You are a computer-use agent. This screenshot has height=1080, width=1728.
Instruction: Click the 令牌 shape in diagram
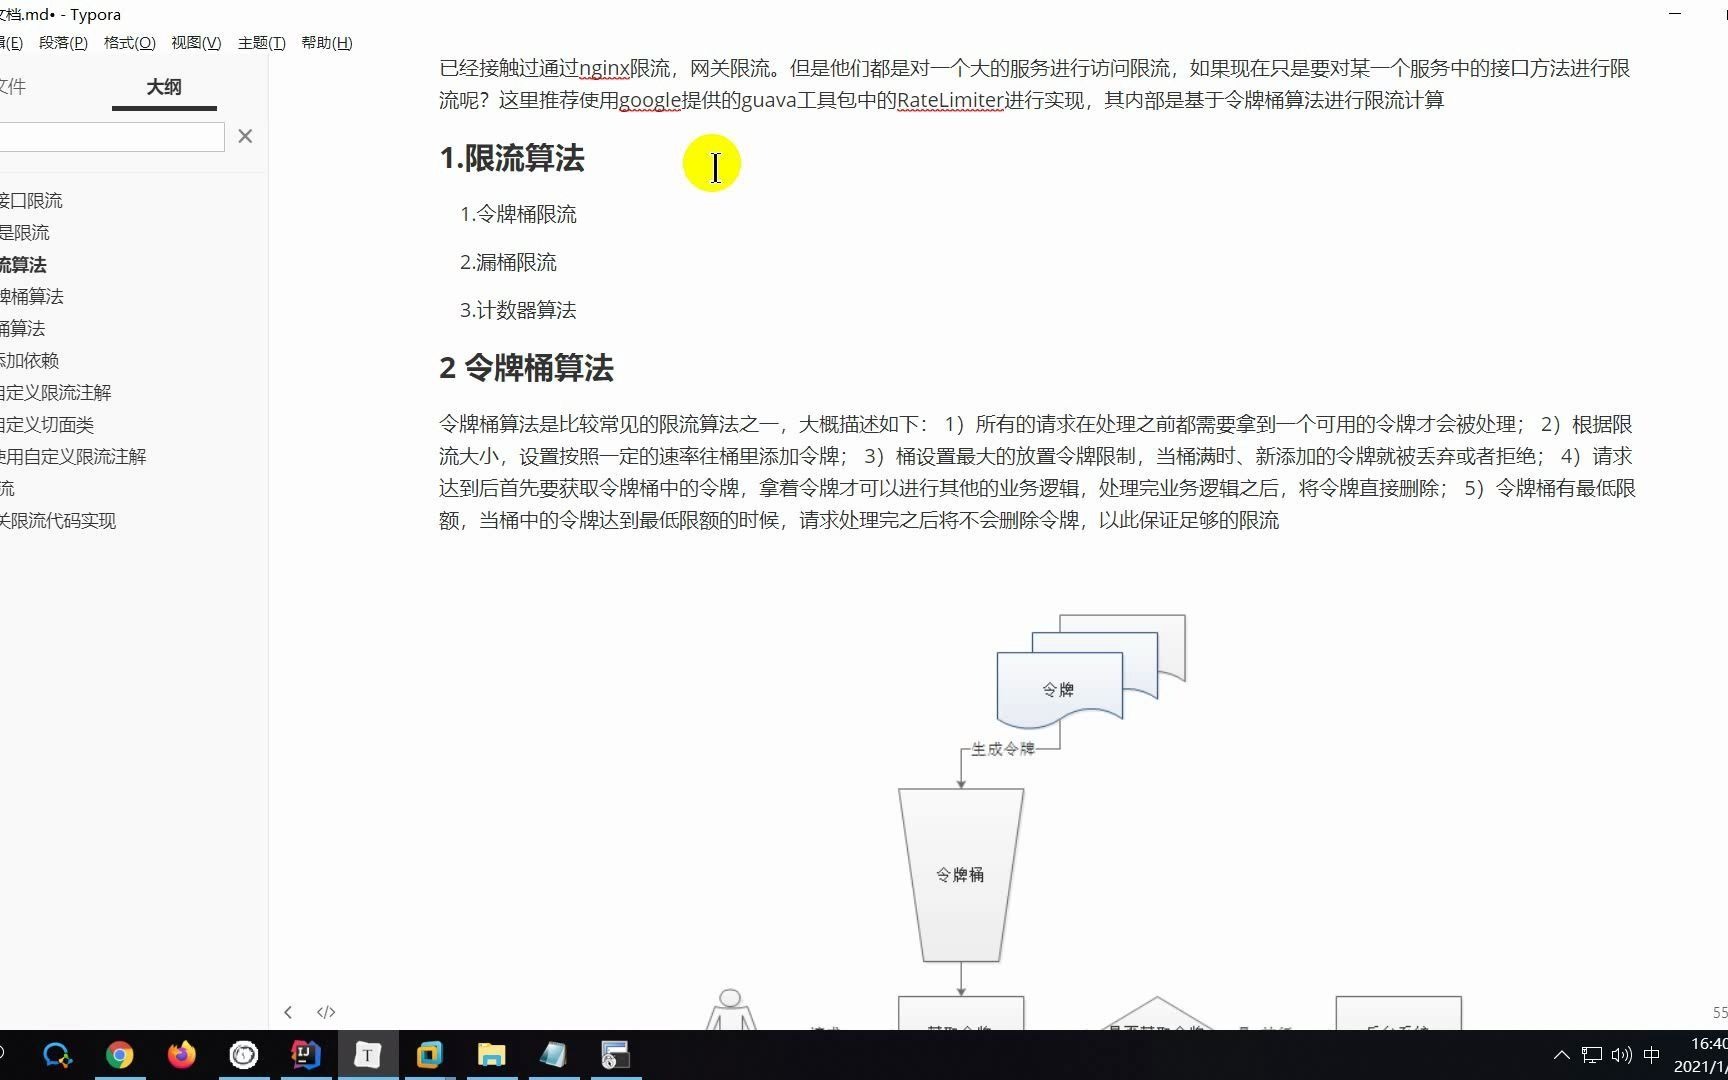coord(1059,689)
